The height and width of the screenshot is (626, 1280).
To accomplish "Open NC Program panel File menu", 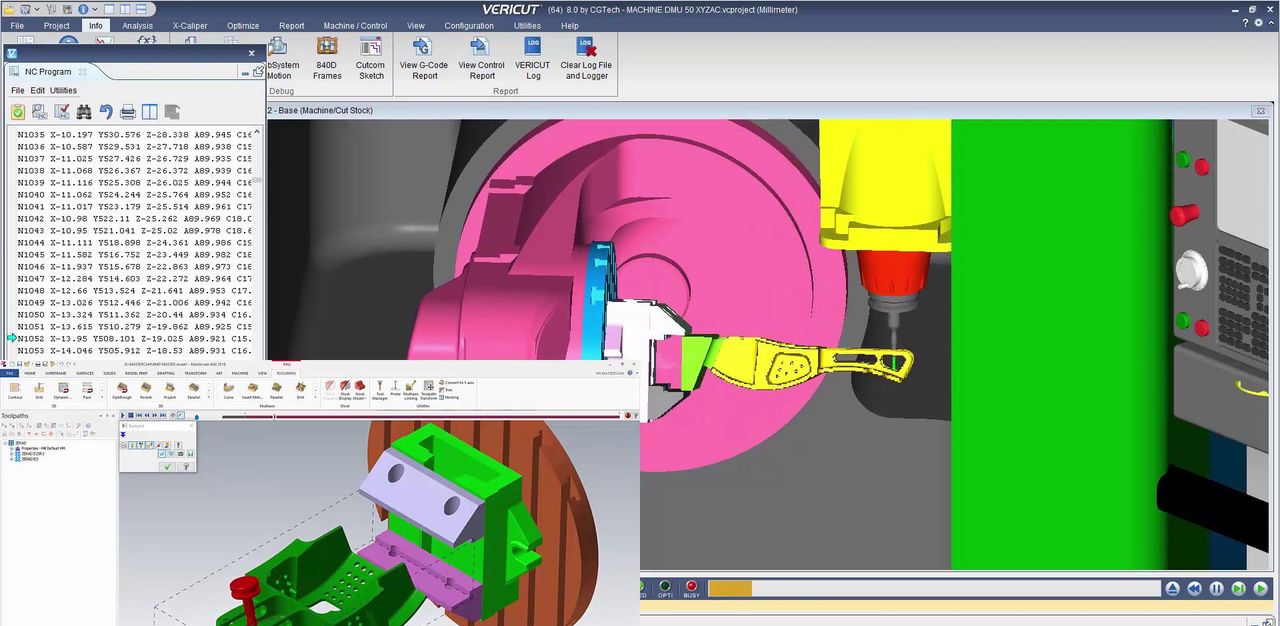I will 18,90.
